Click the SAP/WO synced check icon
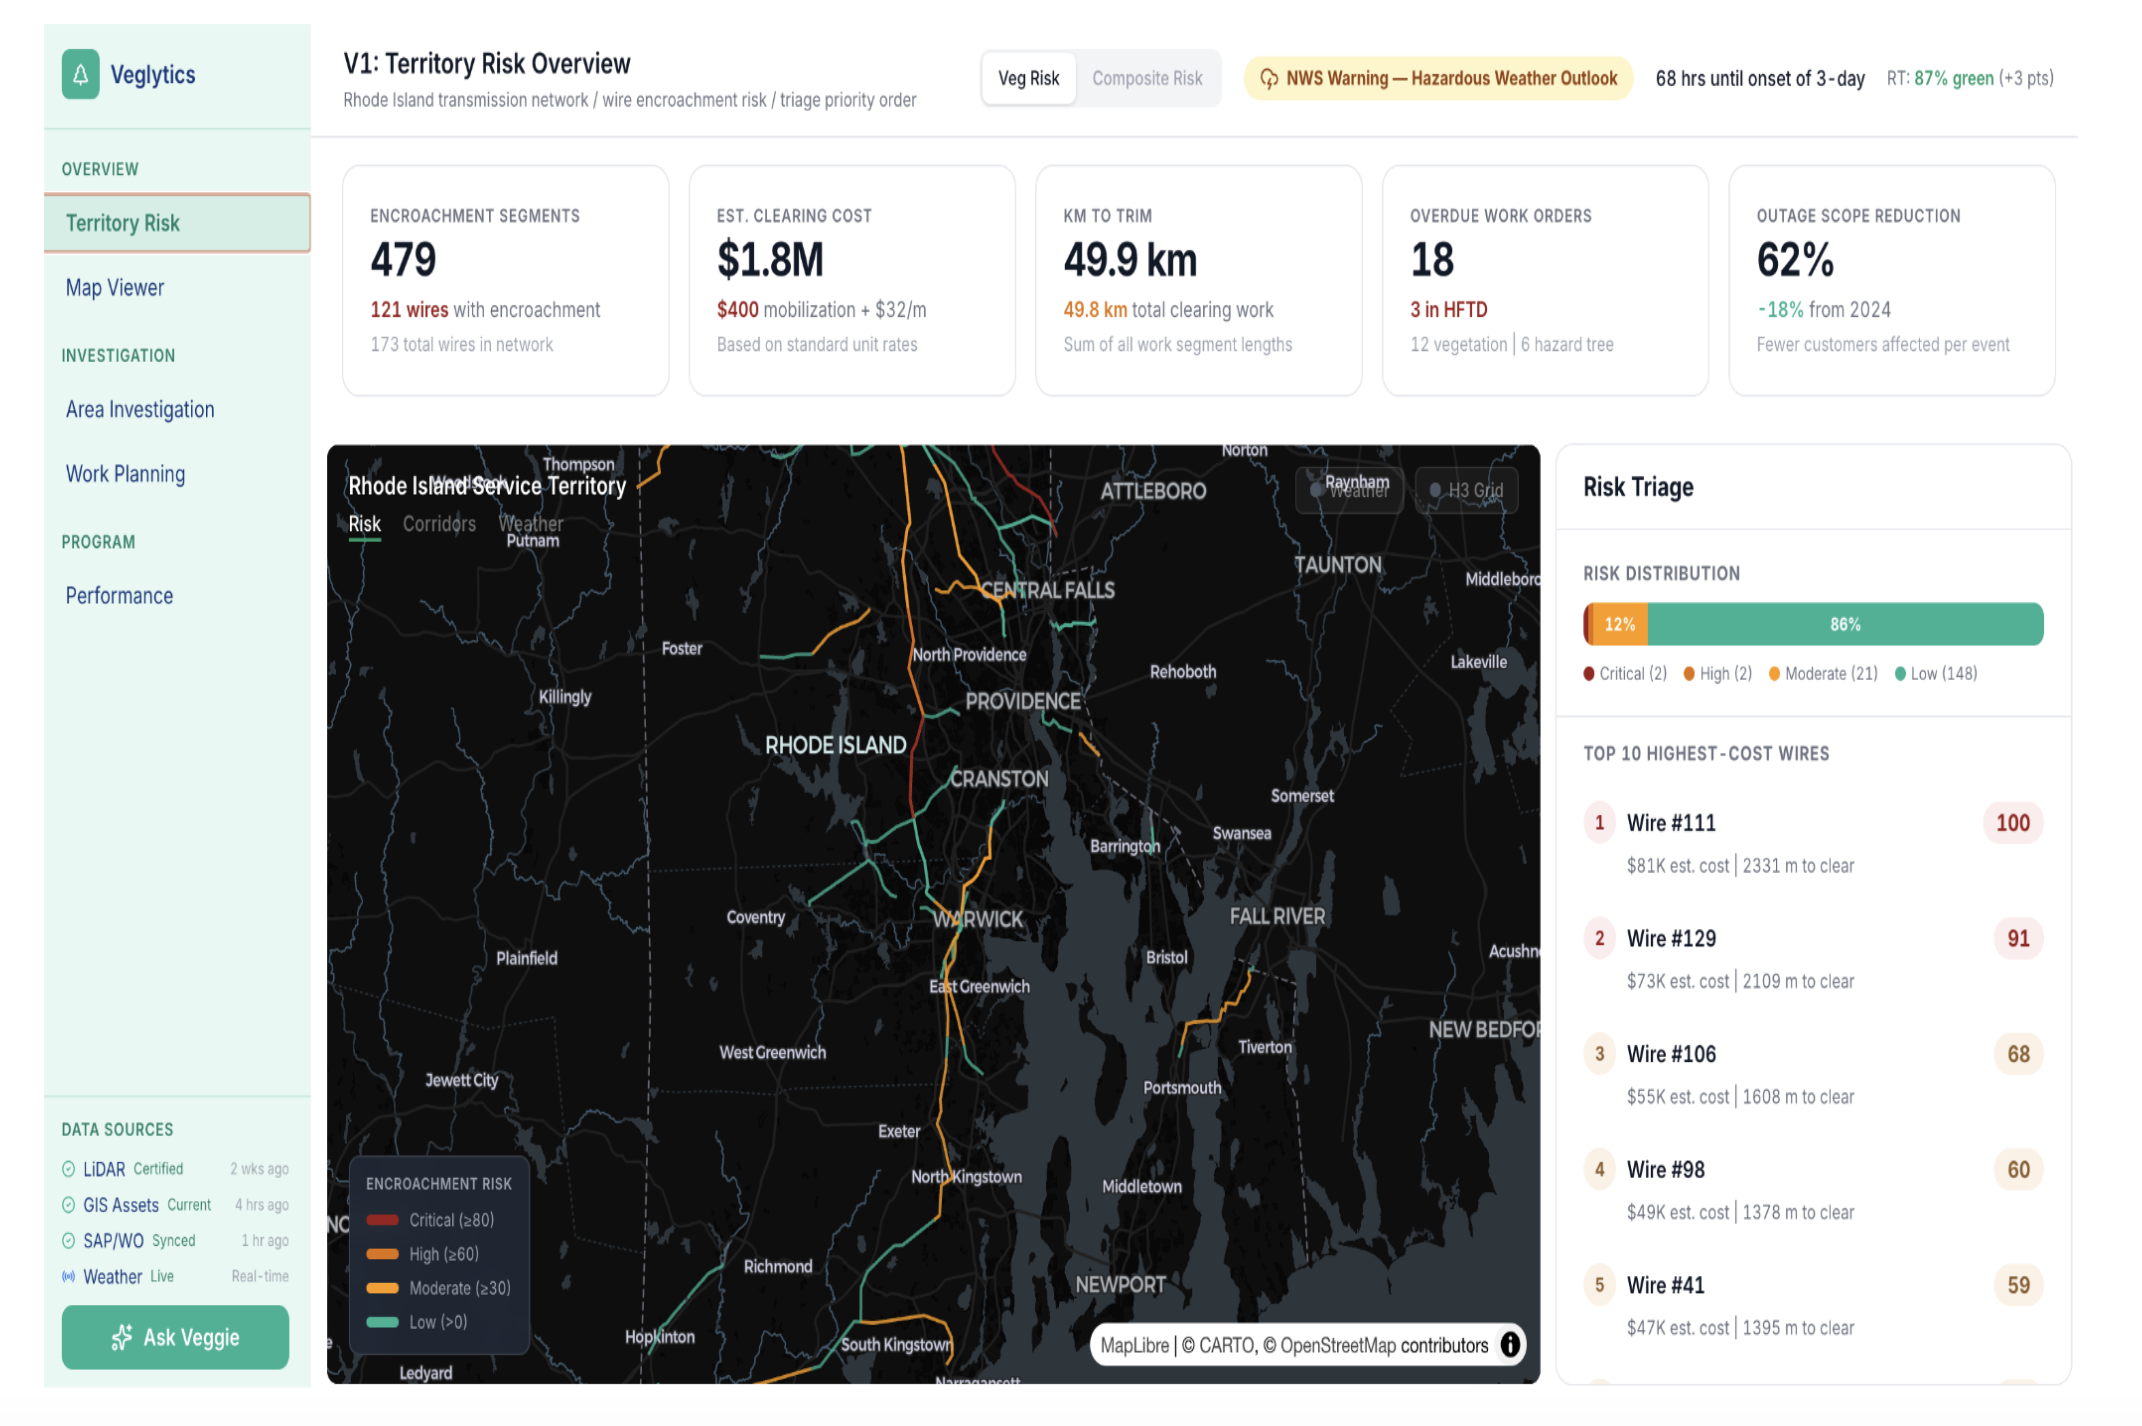Image resolution: width=2142 pixels, height=1426 pixels. (x=68, y=1241)
